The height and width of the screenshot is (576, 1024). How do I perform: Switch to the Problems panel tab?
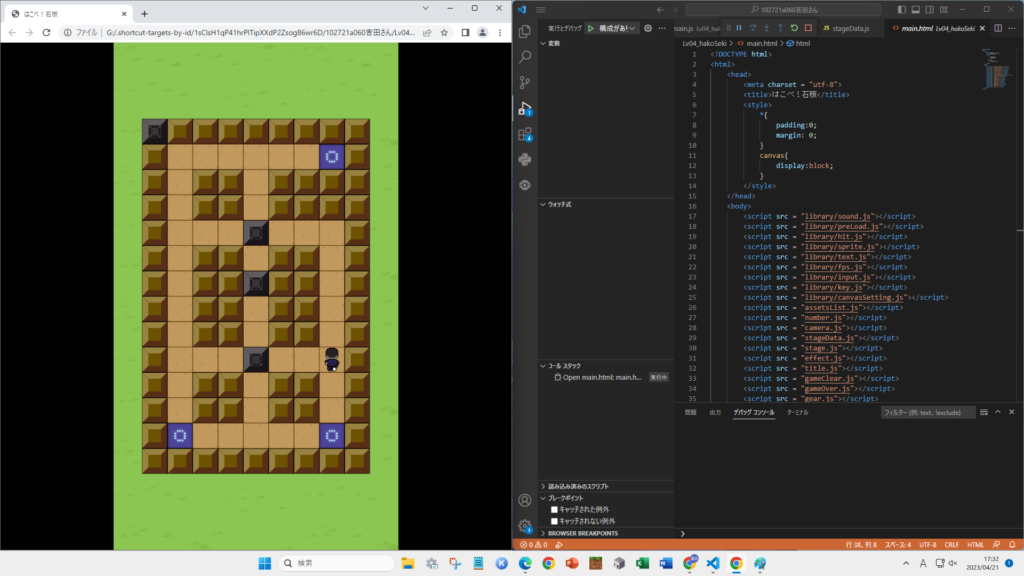pyautogui.click(x=690, y=413)
